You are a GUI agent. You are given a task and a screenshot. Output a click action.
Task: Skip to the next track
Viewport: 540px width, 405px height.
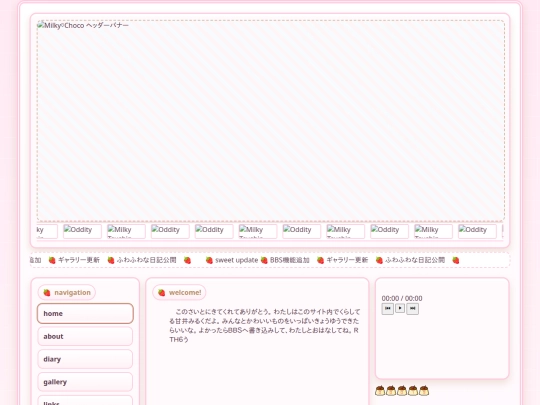click(413, 309)
